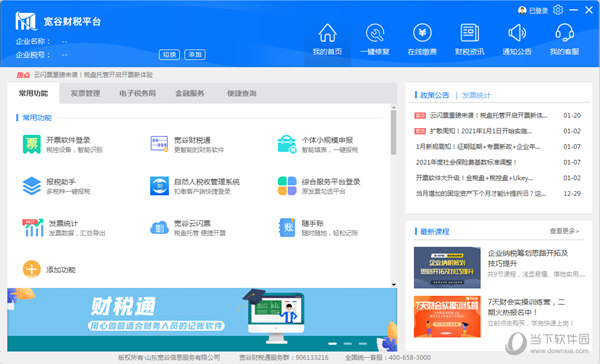
Task: Open 个体小规模申报 briefcase icon
Action: pos(287,144)
